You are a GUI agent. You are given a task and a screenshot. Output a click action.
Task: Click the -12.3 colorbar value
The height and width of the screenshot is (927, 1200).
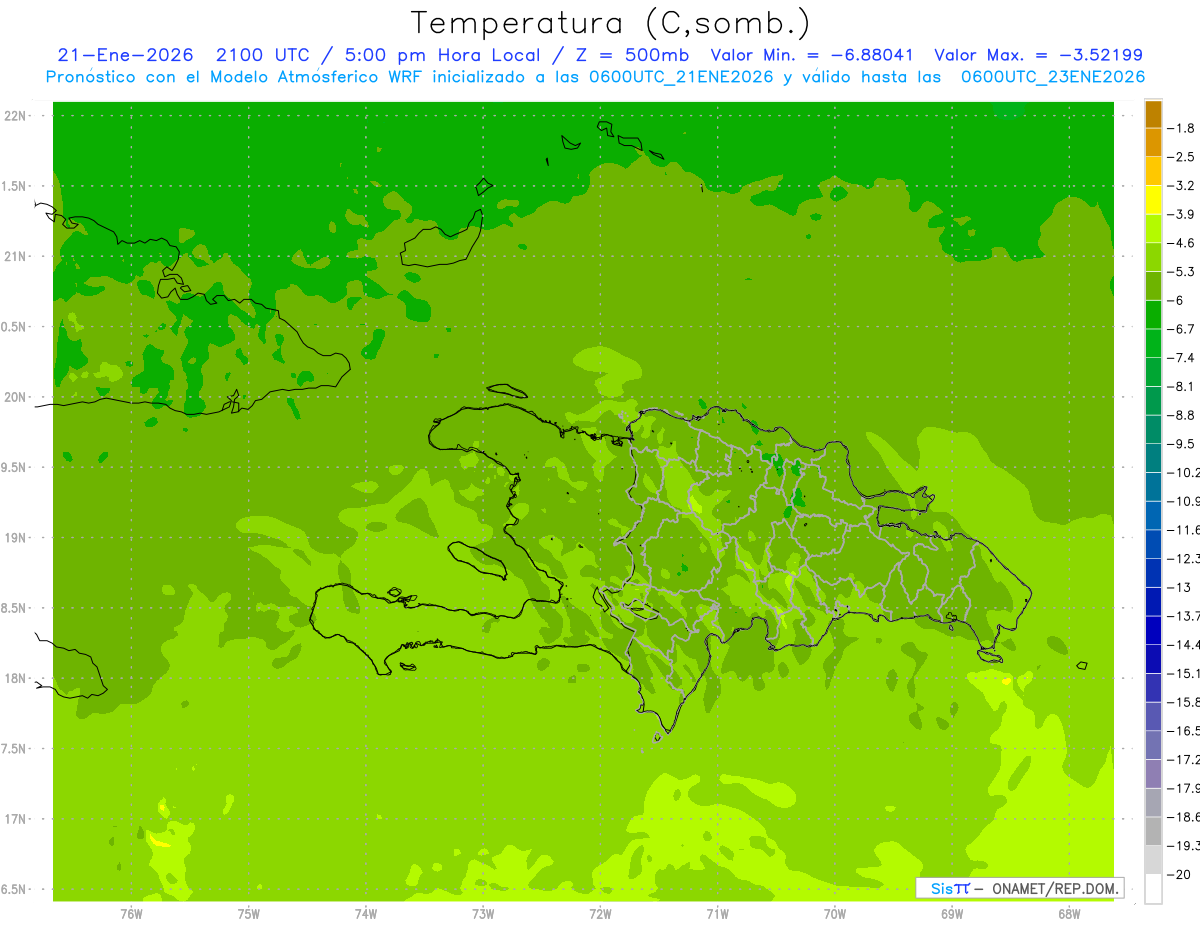click(x=1184, y=558)
